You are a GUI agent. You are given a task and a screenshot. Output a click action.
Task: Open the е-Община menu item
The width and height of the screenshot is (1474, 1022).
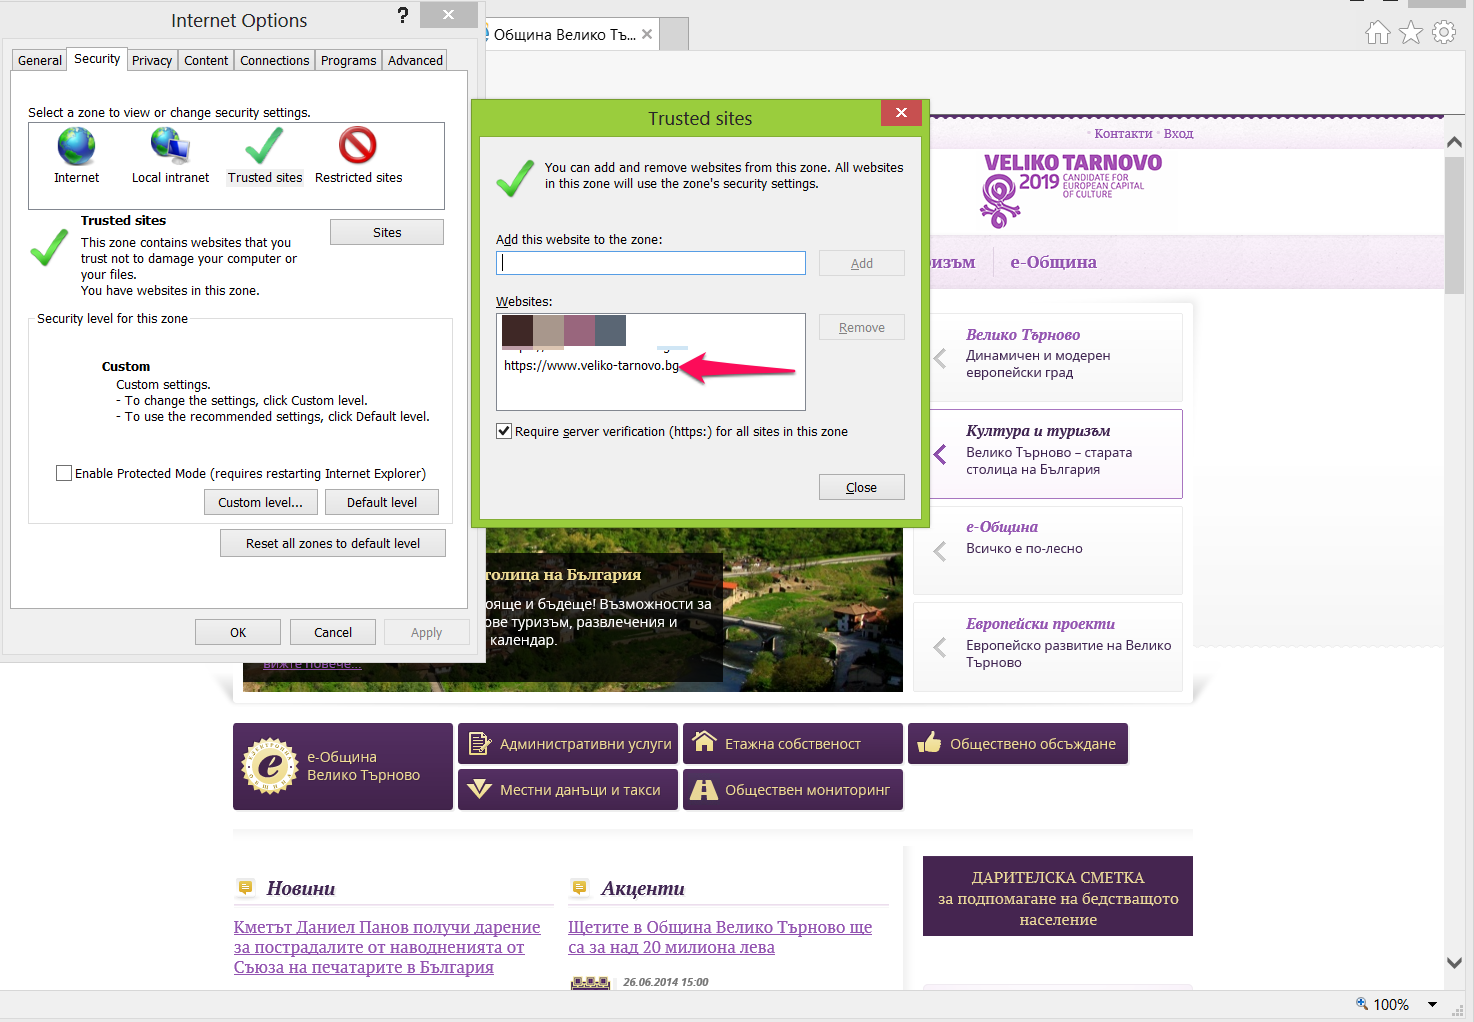pos(1053,262)
